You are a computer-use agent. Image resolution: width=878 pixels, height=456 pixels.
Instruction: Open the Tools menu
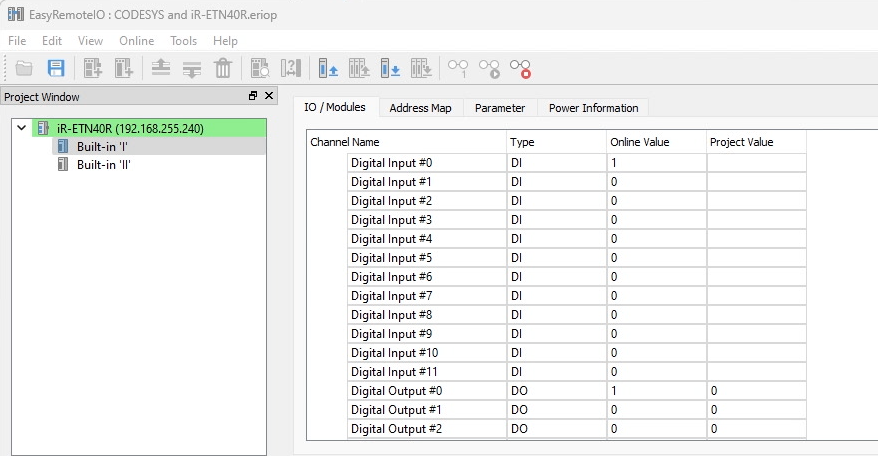tap(184, 41)
